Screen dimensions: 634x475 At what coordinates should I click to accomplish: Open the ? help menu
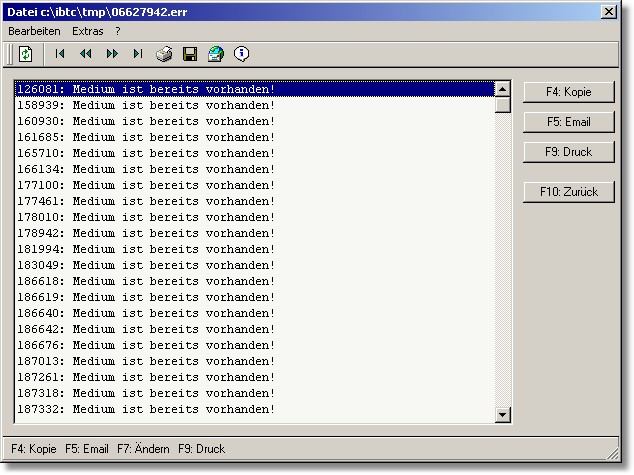click(118, 31)
